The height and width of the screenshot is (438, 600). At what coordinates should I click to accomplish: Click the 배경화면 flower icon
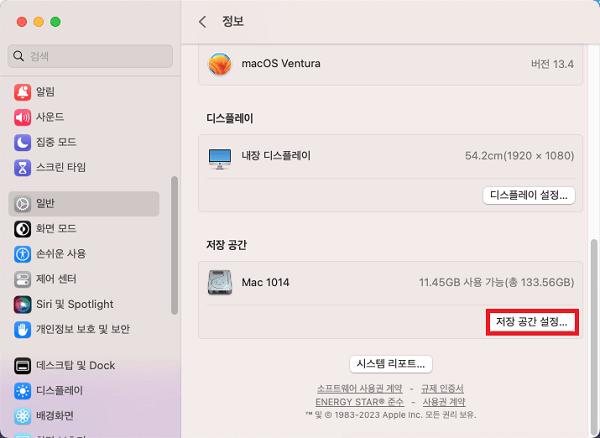coord(22,416)
